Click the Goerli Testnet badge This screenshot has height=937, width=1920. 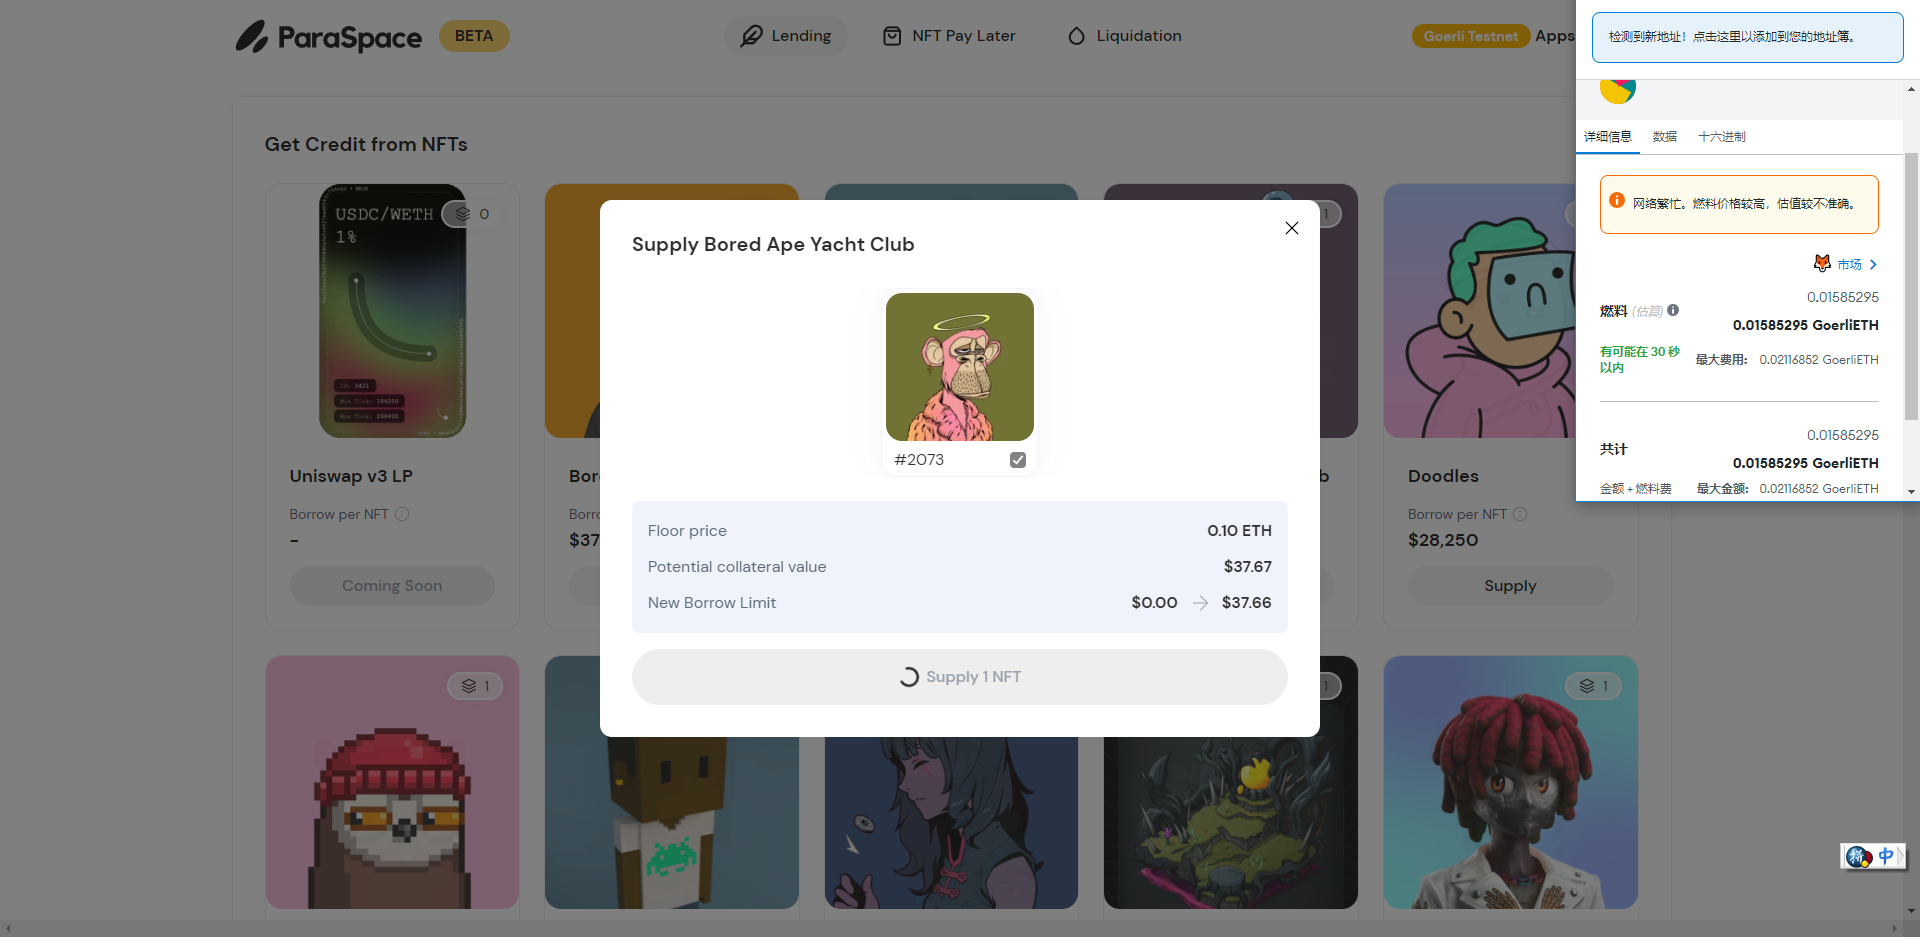(x=1471, y=36)
